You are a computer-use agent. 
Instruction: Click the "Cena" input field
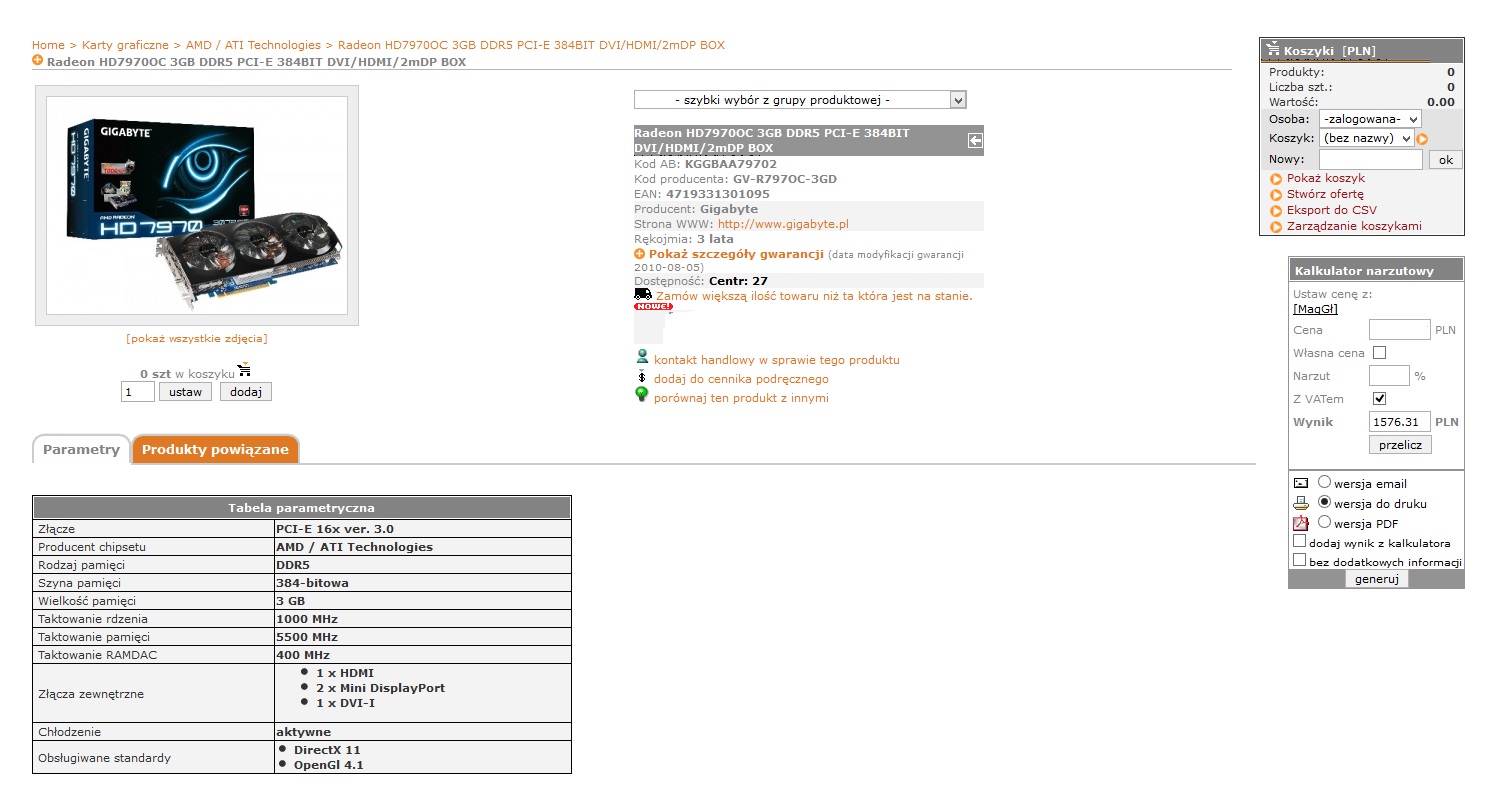[x=1400, y=330]
